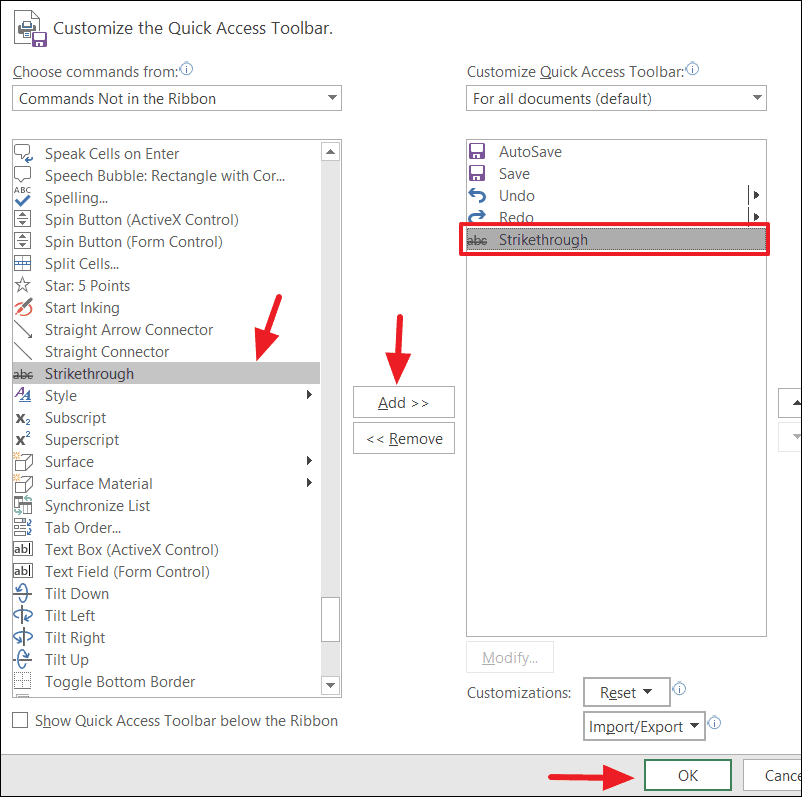The image size is (802, 797).
Task: Select the Superscript command
Action: [x=81, y=439]
